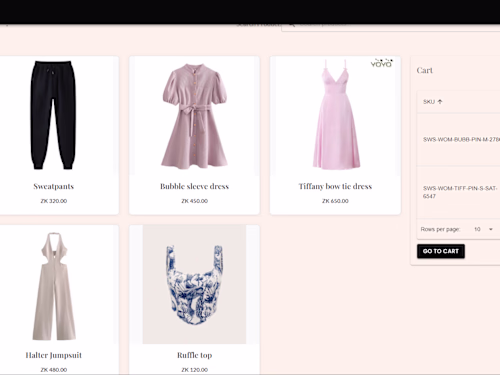Viewport: 500px width, 375px height.
Task: Click the ZK 450.00 price label
Action: pyautogui.click(x=194, y=201)
